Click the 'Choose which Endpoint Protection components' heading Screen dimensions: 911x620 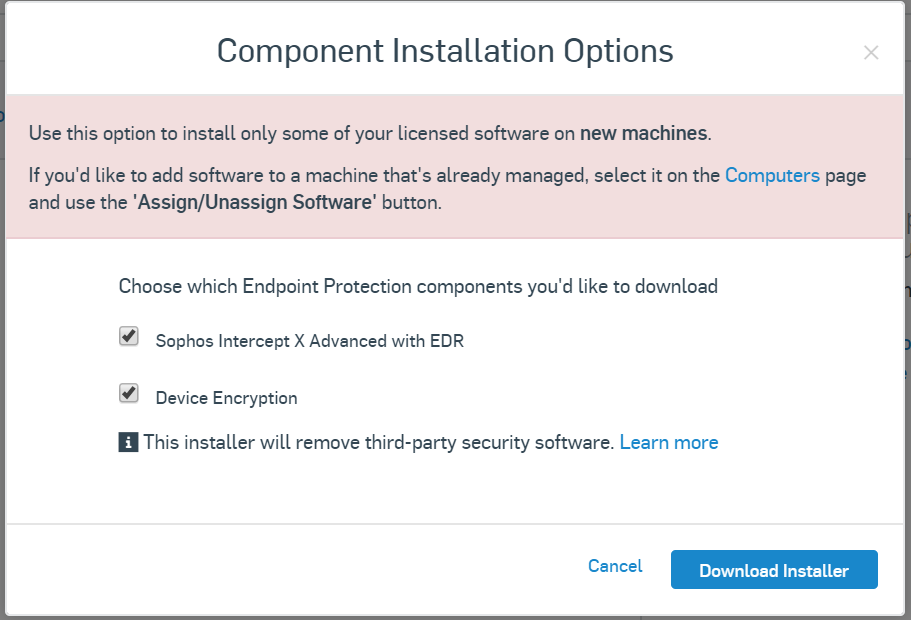(x=418, y=287)
